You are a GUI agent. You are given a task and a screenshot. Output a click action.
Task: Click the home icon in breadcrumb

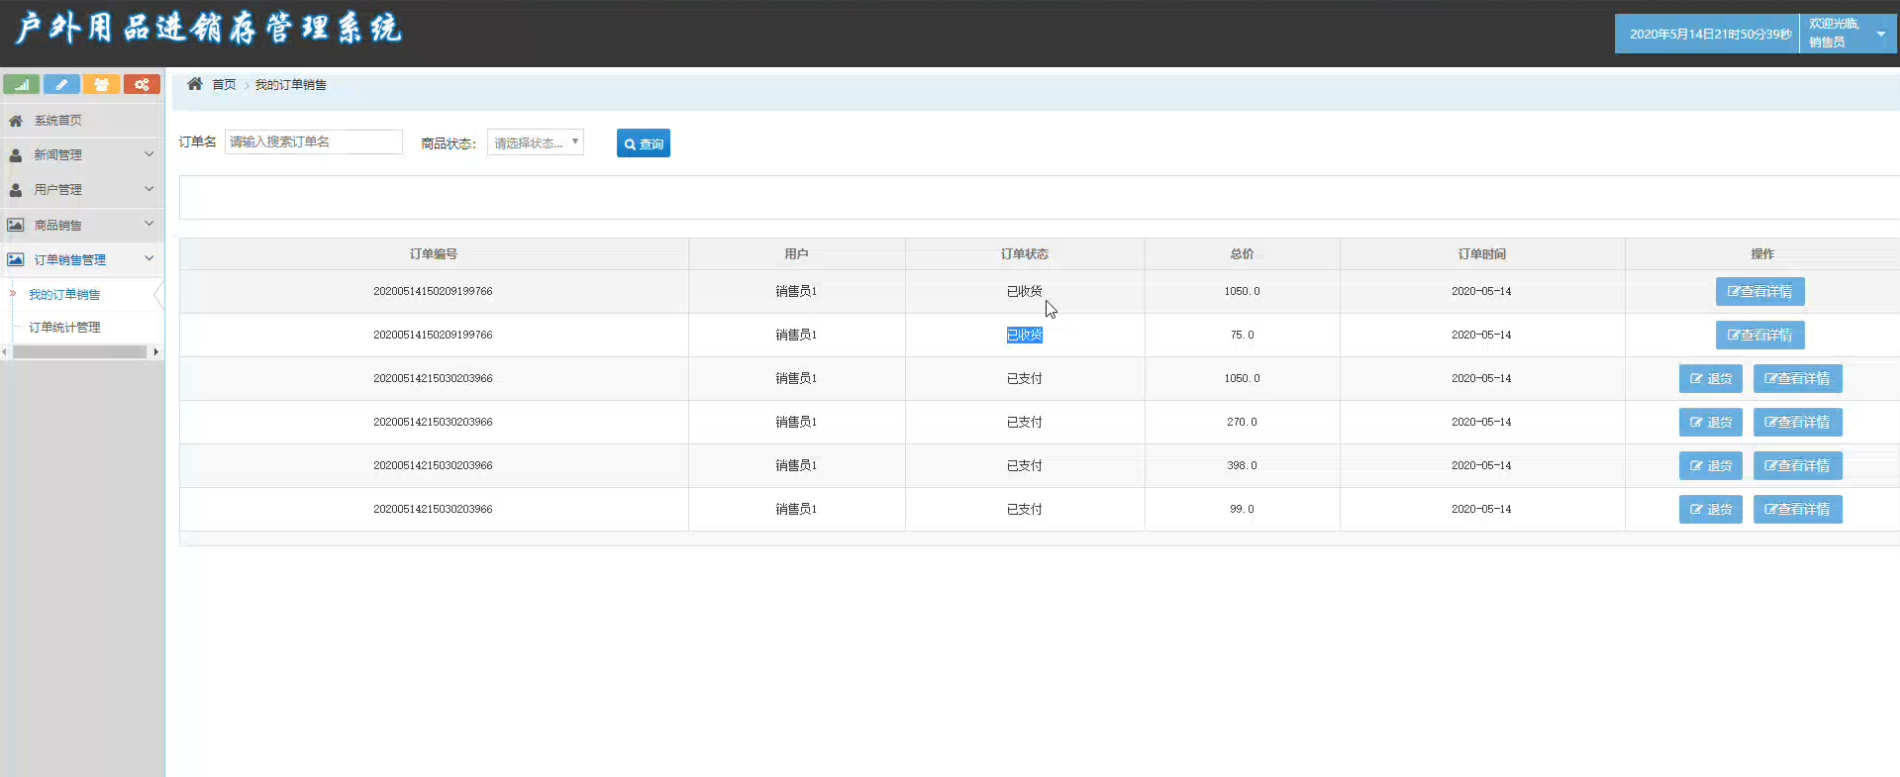click(x=195, y=84)
